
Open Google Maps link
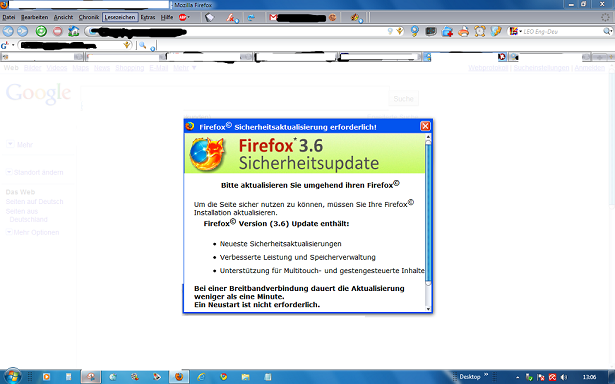coord(80,68)
